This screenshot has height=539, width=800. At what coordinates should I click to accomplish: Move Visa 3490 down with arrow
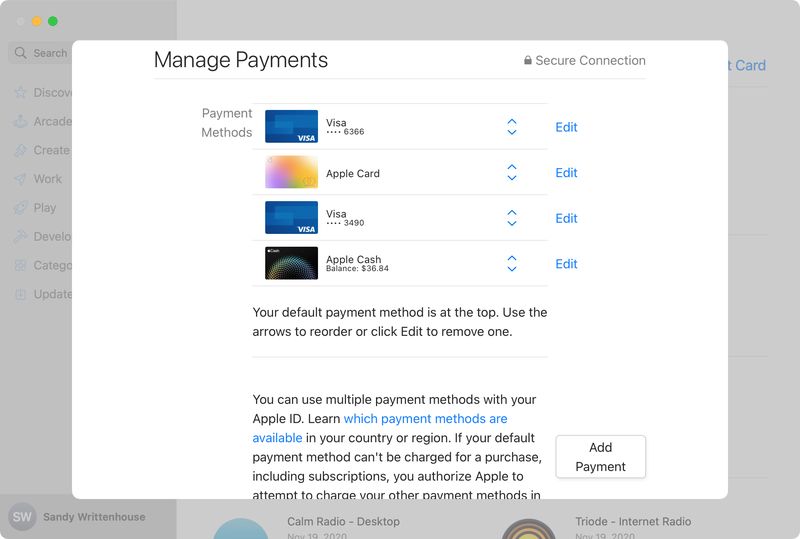pyautogui.click(x=512, y=223)
